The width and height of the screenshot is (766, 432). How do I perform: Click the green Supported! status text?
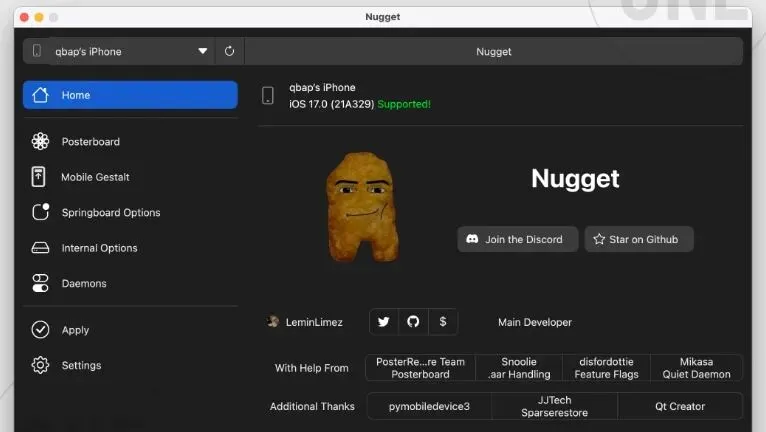pyautogui.click(x=404, y=104)
